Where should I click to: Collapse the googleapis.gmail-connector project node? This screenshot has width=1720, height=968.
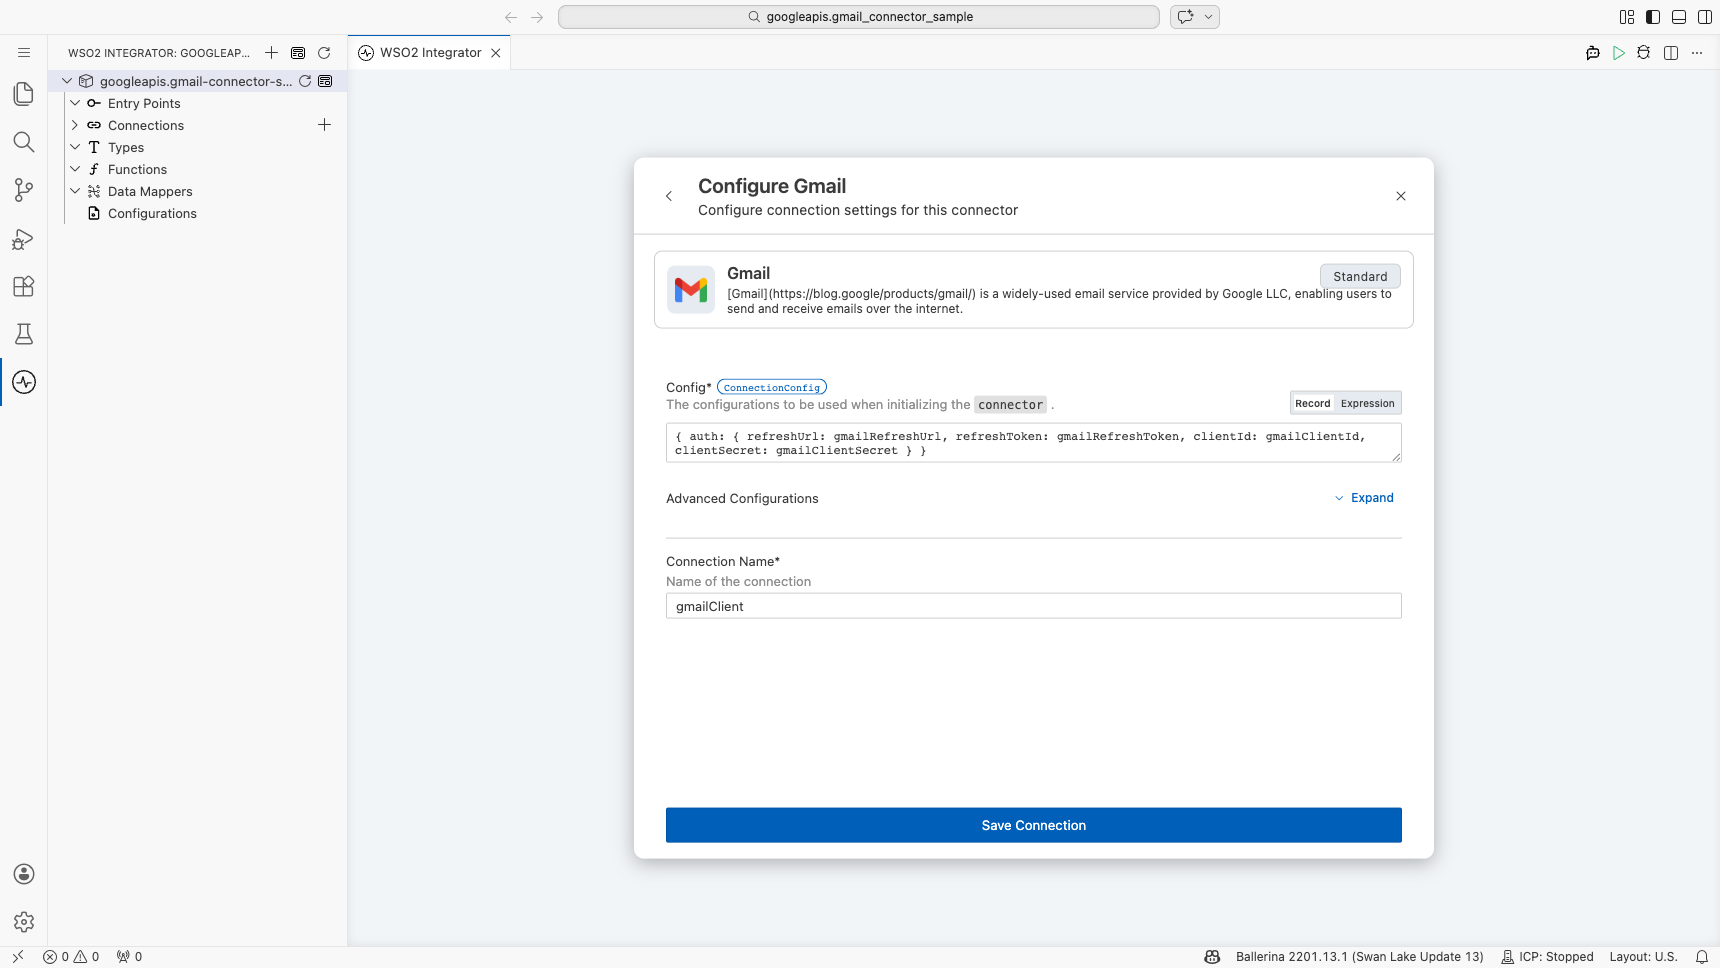point(67,81)
